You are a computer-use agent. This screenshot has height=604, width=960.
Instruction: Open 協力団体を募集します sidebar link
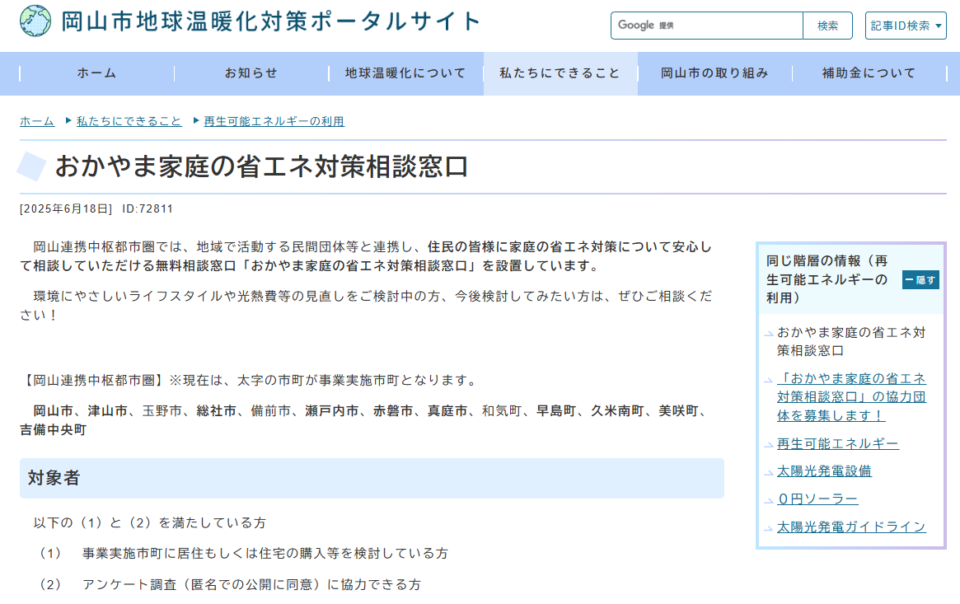tap(851, 397)
